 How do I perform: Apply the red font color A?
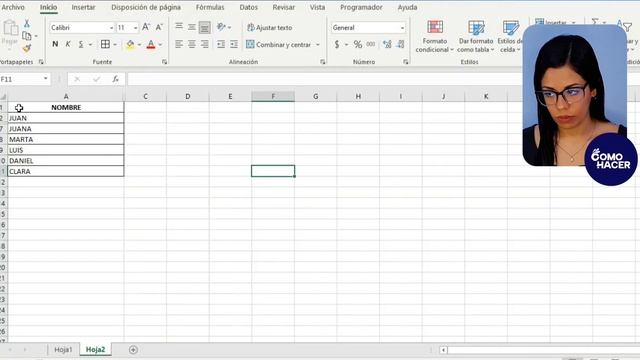tap(151, 44)
